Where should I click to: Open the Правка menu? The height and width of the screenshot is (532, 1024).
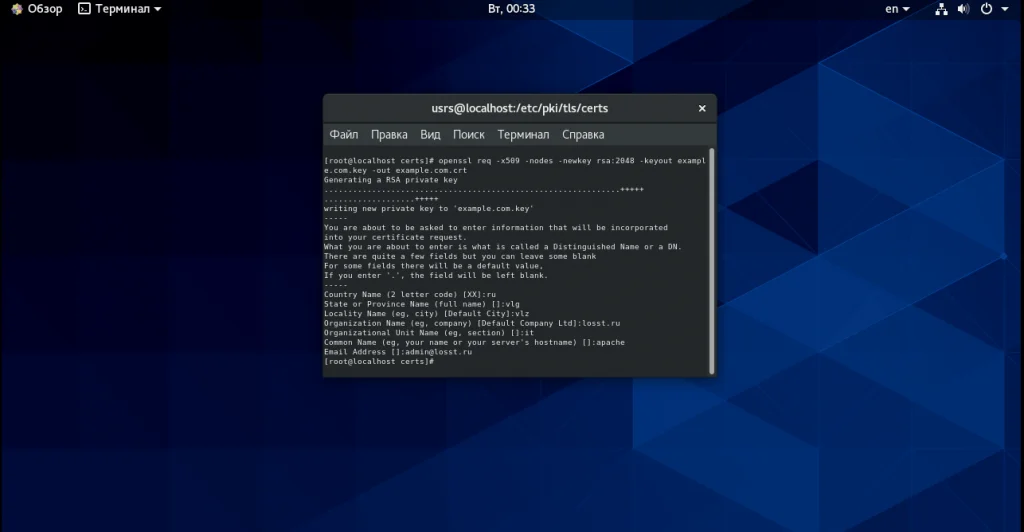(x=389, y=134)
